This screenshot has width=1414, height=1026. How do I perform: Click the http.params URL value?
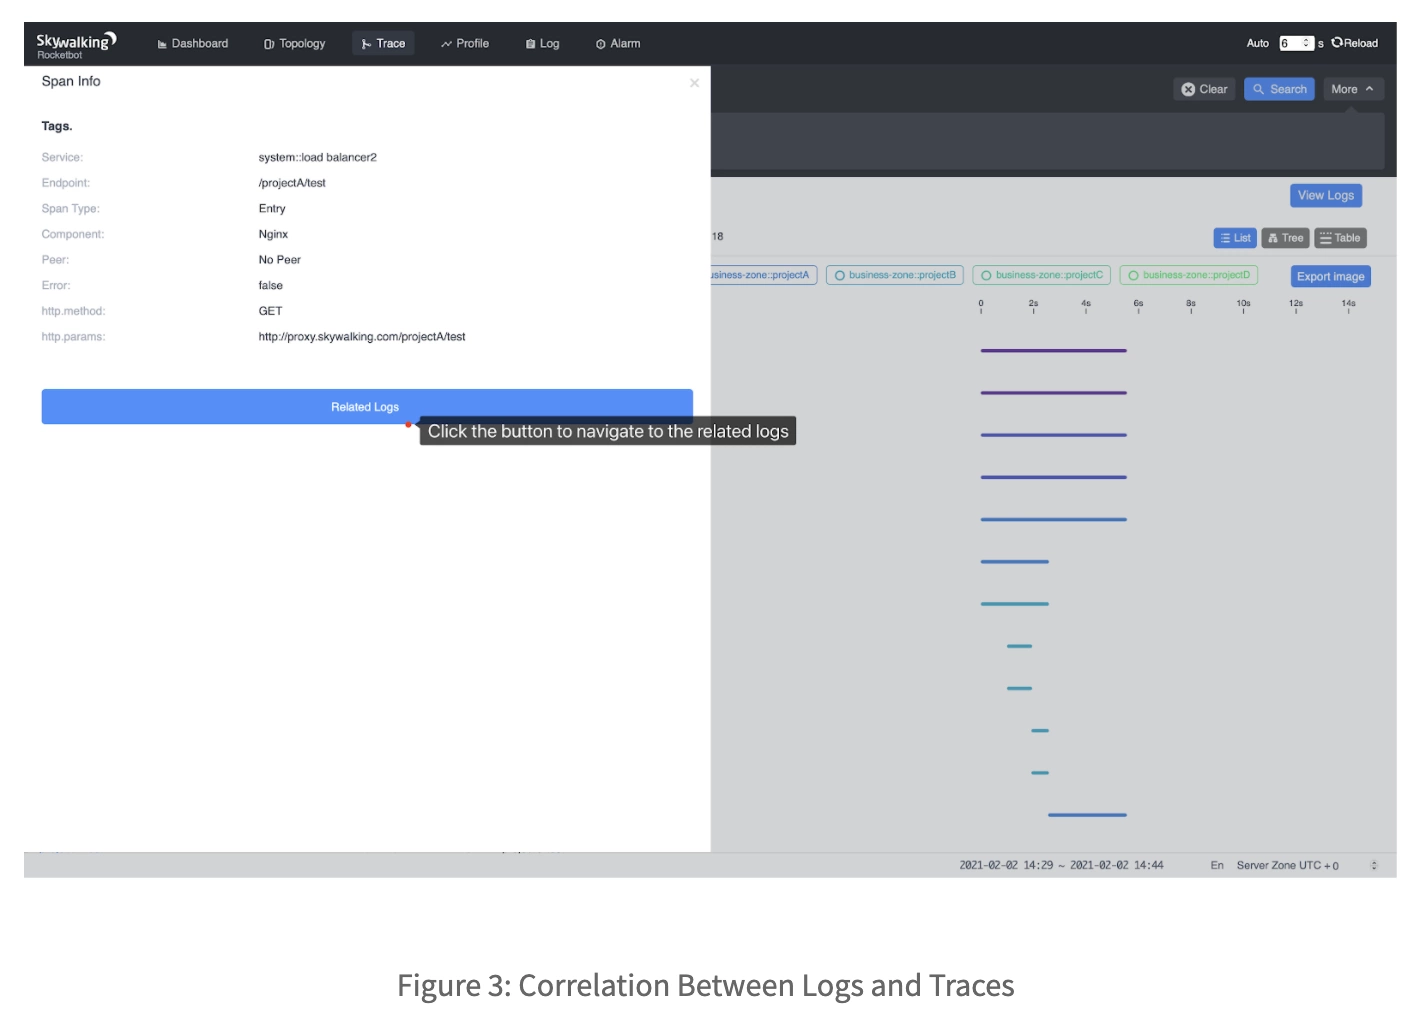(362, 337)
